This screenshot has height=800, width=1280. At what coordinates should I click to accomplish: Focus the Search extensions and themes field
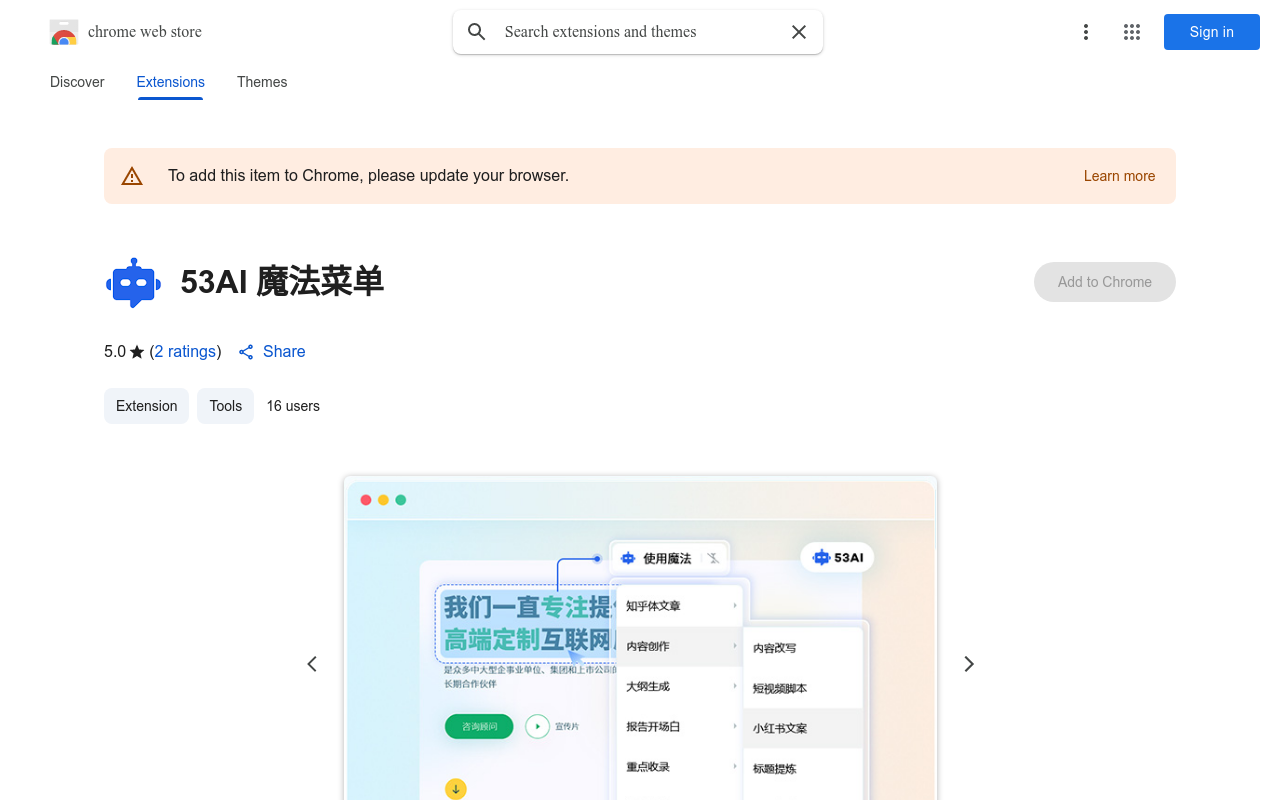click(638, 32)
